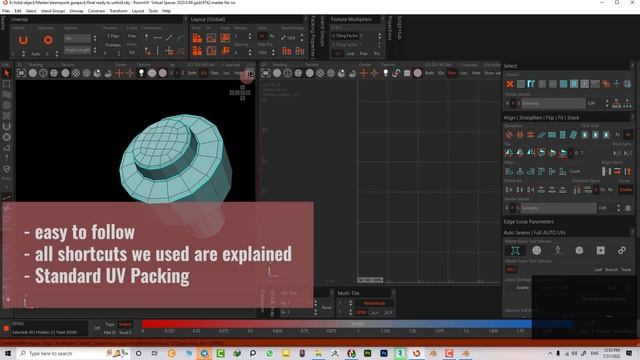
Task: Click Redistribute in Multi-Tile panel
Action: (374, 303)
